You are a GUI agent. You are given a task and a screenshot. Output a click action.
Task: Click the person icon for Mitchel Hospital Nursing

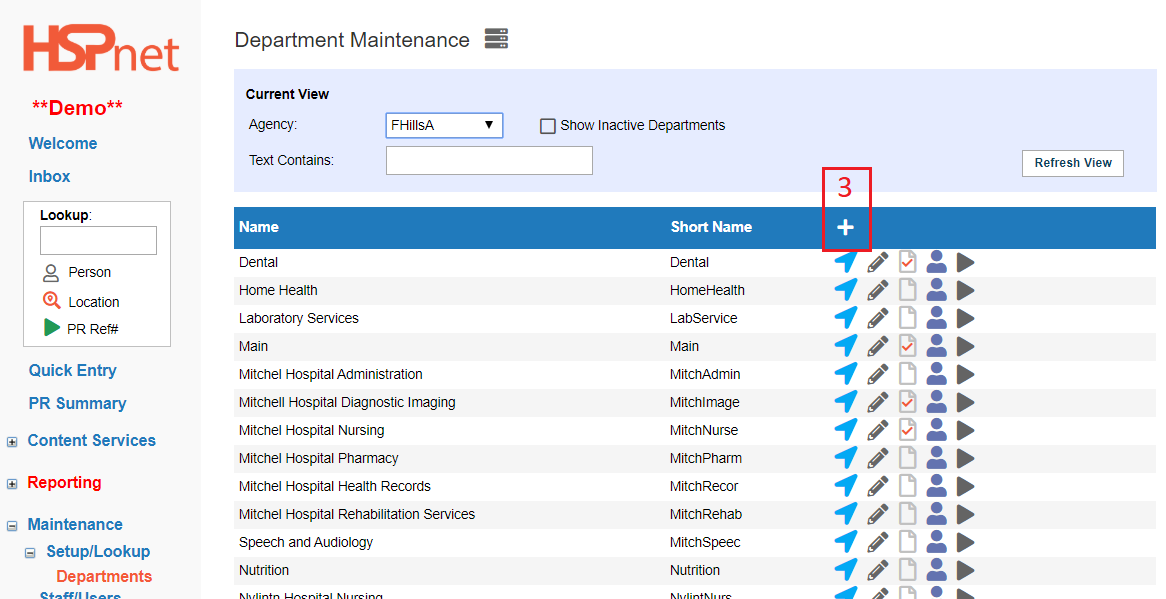click(937, 430)
